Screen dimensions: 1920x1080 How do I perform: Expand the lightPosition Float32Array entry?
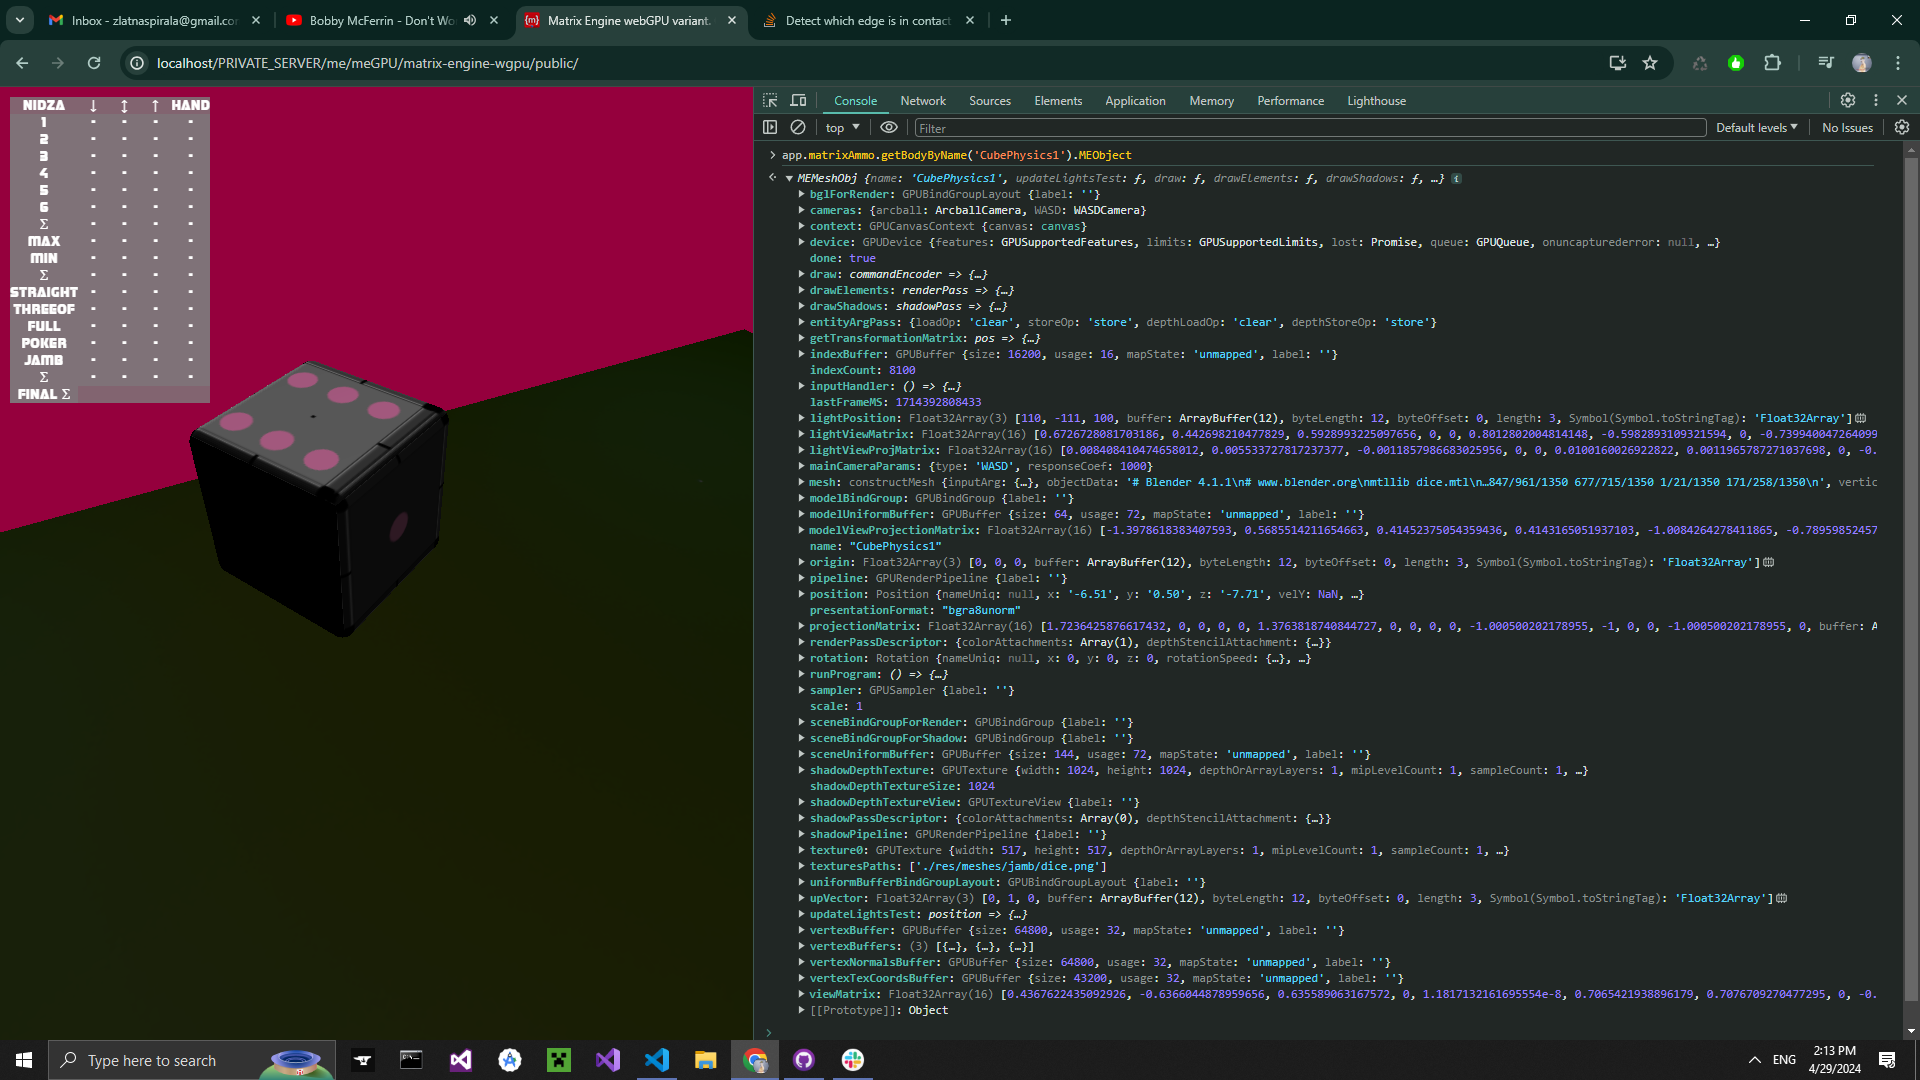pyautogui.click(x=802, y=418)
